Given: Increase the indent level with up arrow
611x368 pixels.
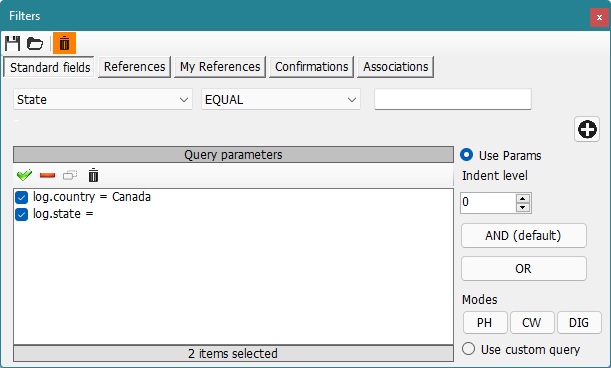Looking at the screenshot, I should (x=523, y=198).
